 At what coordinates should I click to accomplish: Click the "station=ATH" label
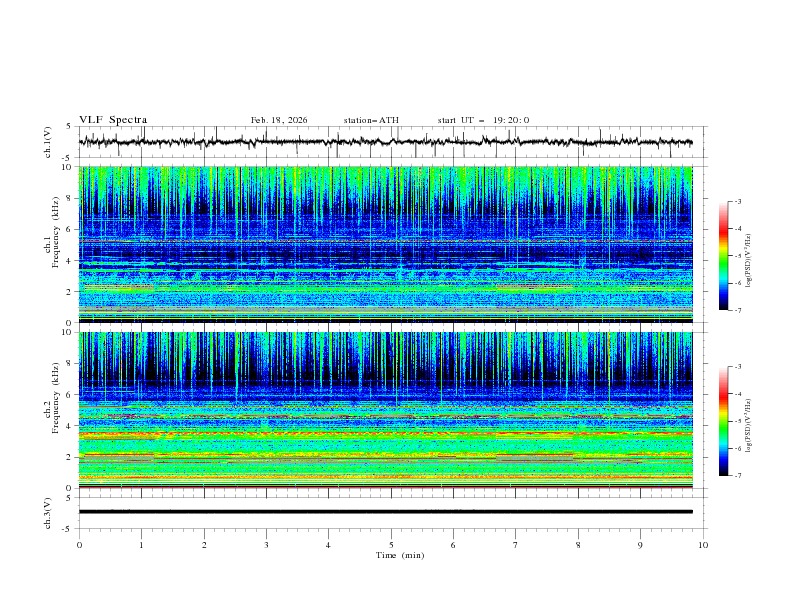coord(371,120)
